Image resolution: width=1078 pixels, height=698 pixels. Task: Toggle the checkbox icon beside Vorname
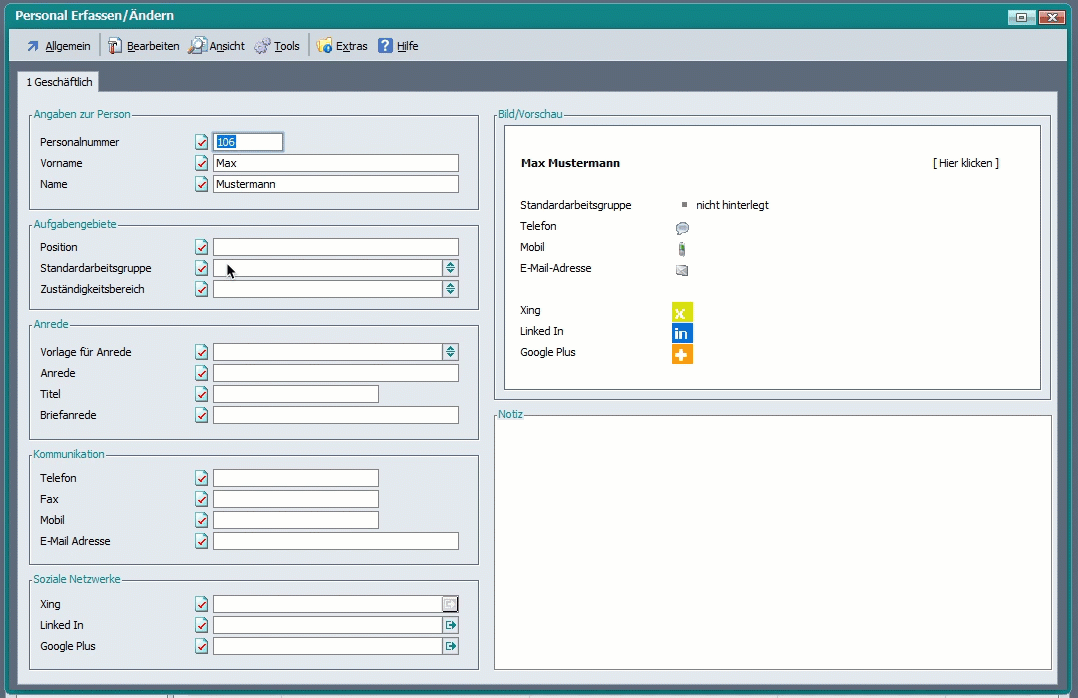202,163
